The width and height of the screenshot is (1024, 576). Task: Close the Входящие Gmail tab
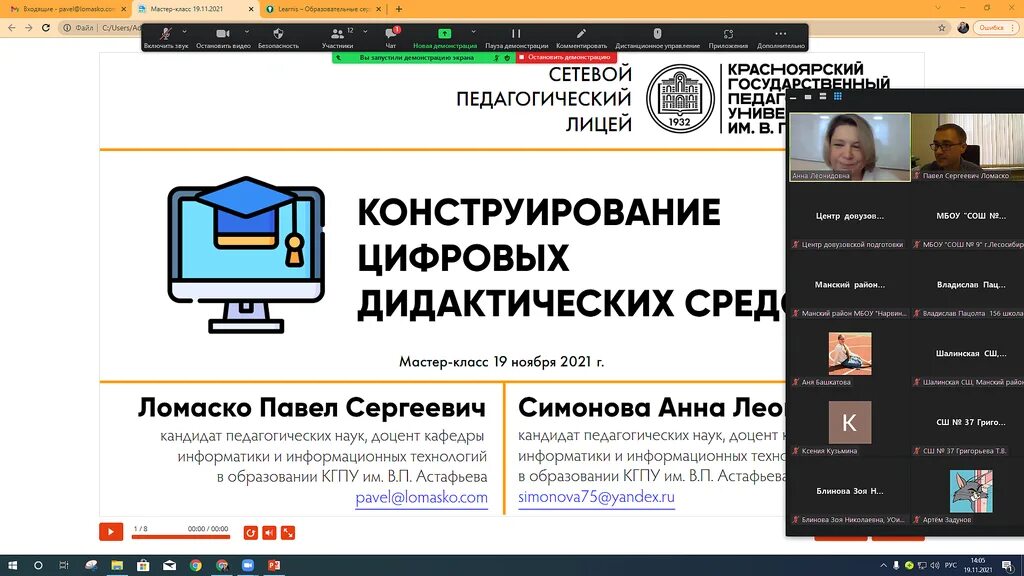123,9
